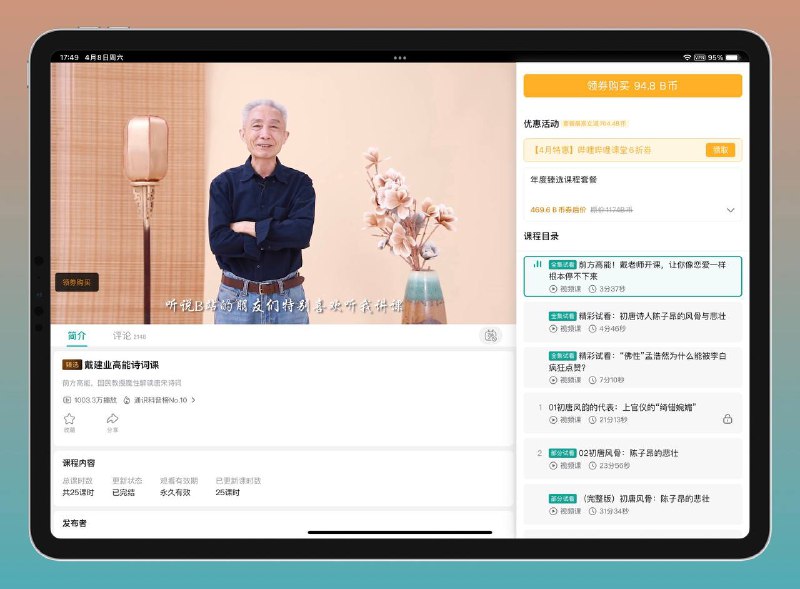
Task: Tap the circular floating badge beside the 简介 tab
Action: (489, 336)
